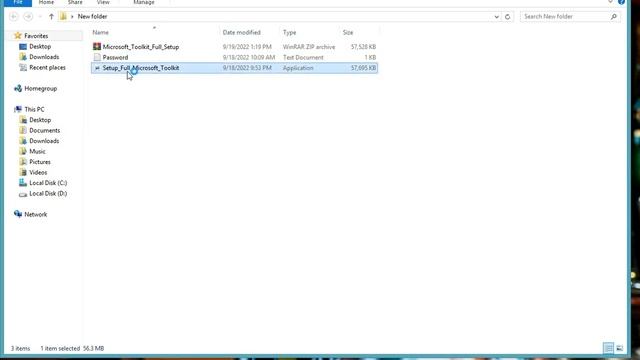This screenshot has width=640, height=360.
Task: Click Videos folder icon in navigation
Action: 23,172
